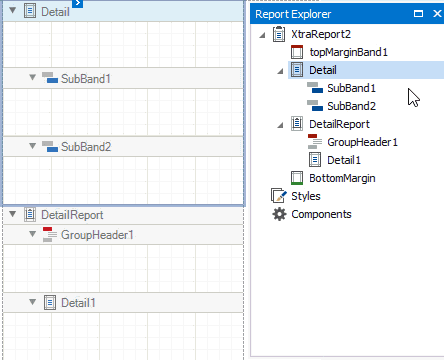
Task: Click SubBand2 icon in Report Explorer tree
Action: coord(315,106)
